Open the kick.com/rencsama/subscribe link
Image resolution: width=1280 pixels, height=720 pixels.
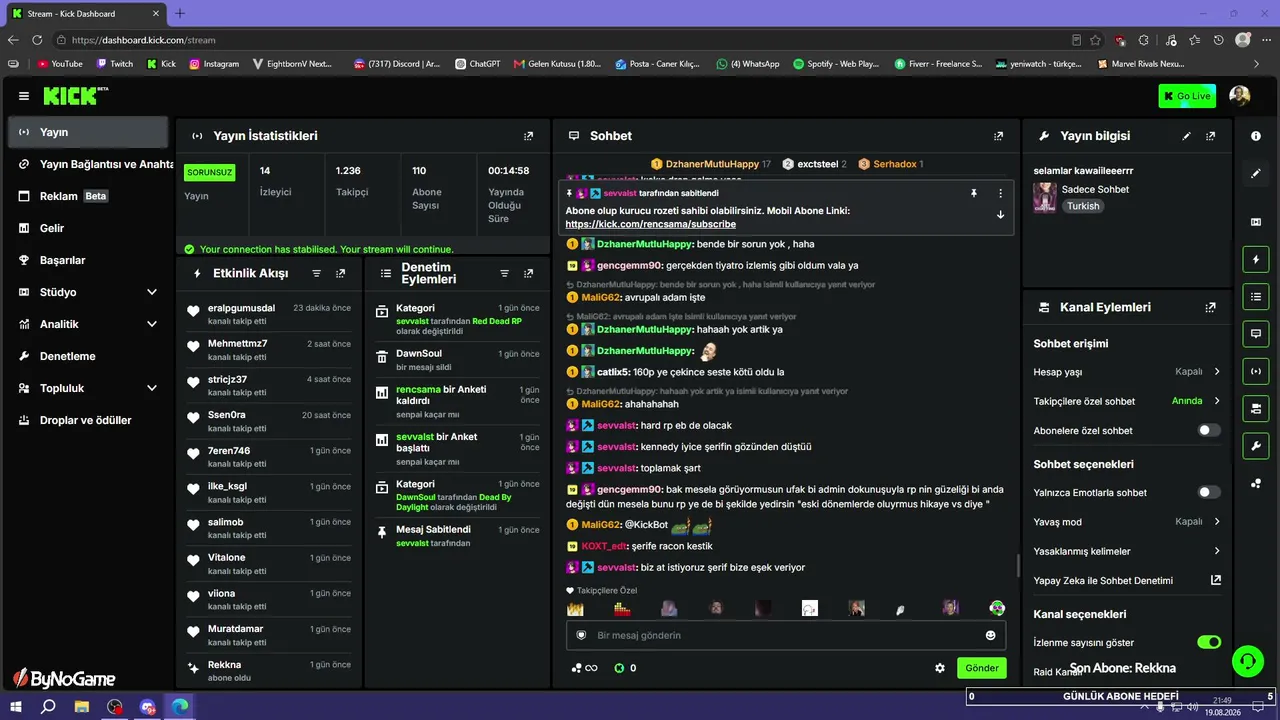click(650, 225)
